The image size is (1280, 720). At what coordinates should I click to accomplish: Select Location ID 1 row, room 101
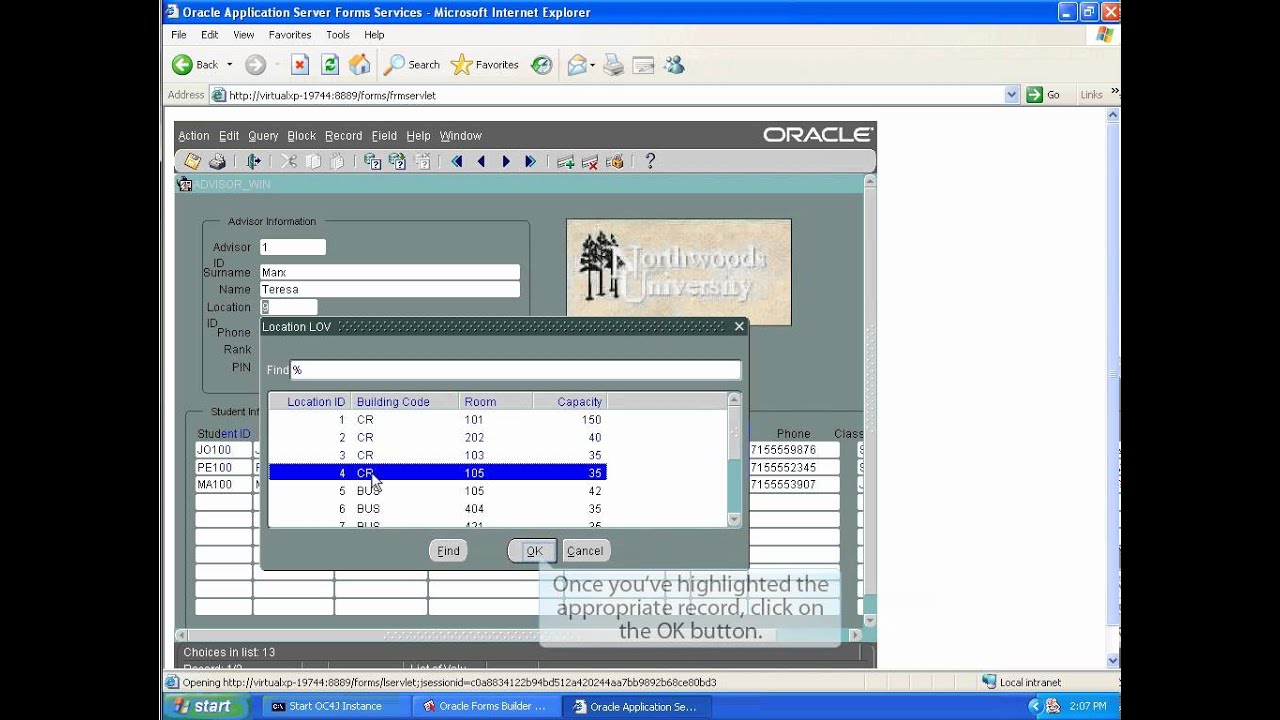tap(437, 420)
